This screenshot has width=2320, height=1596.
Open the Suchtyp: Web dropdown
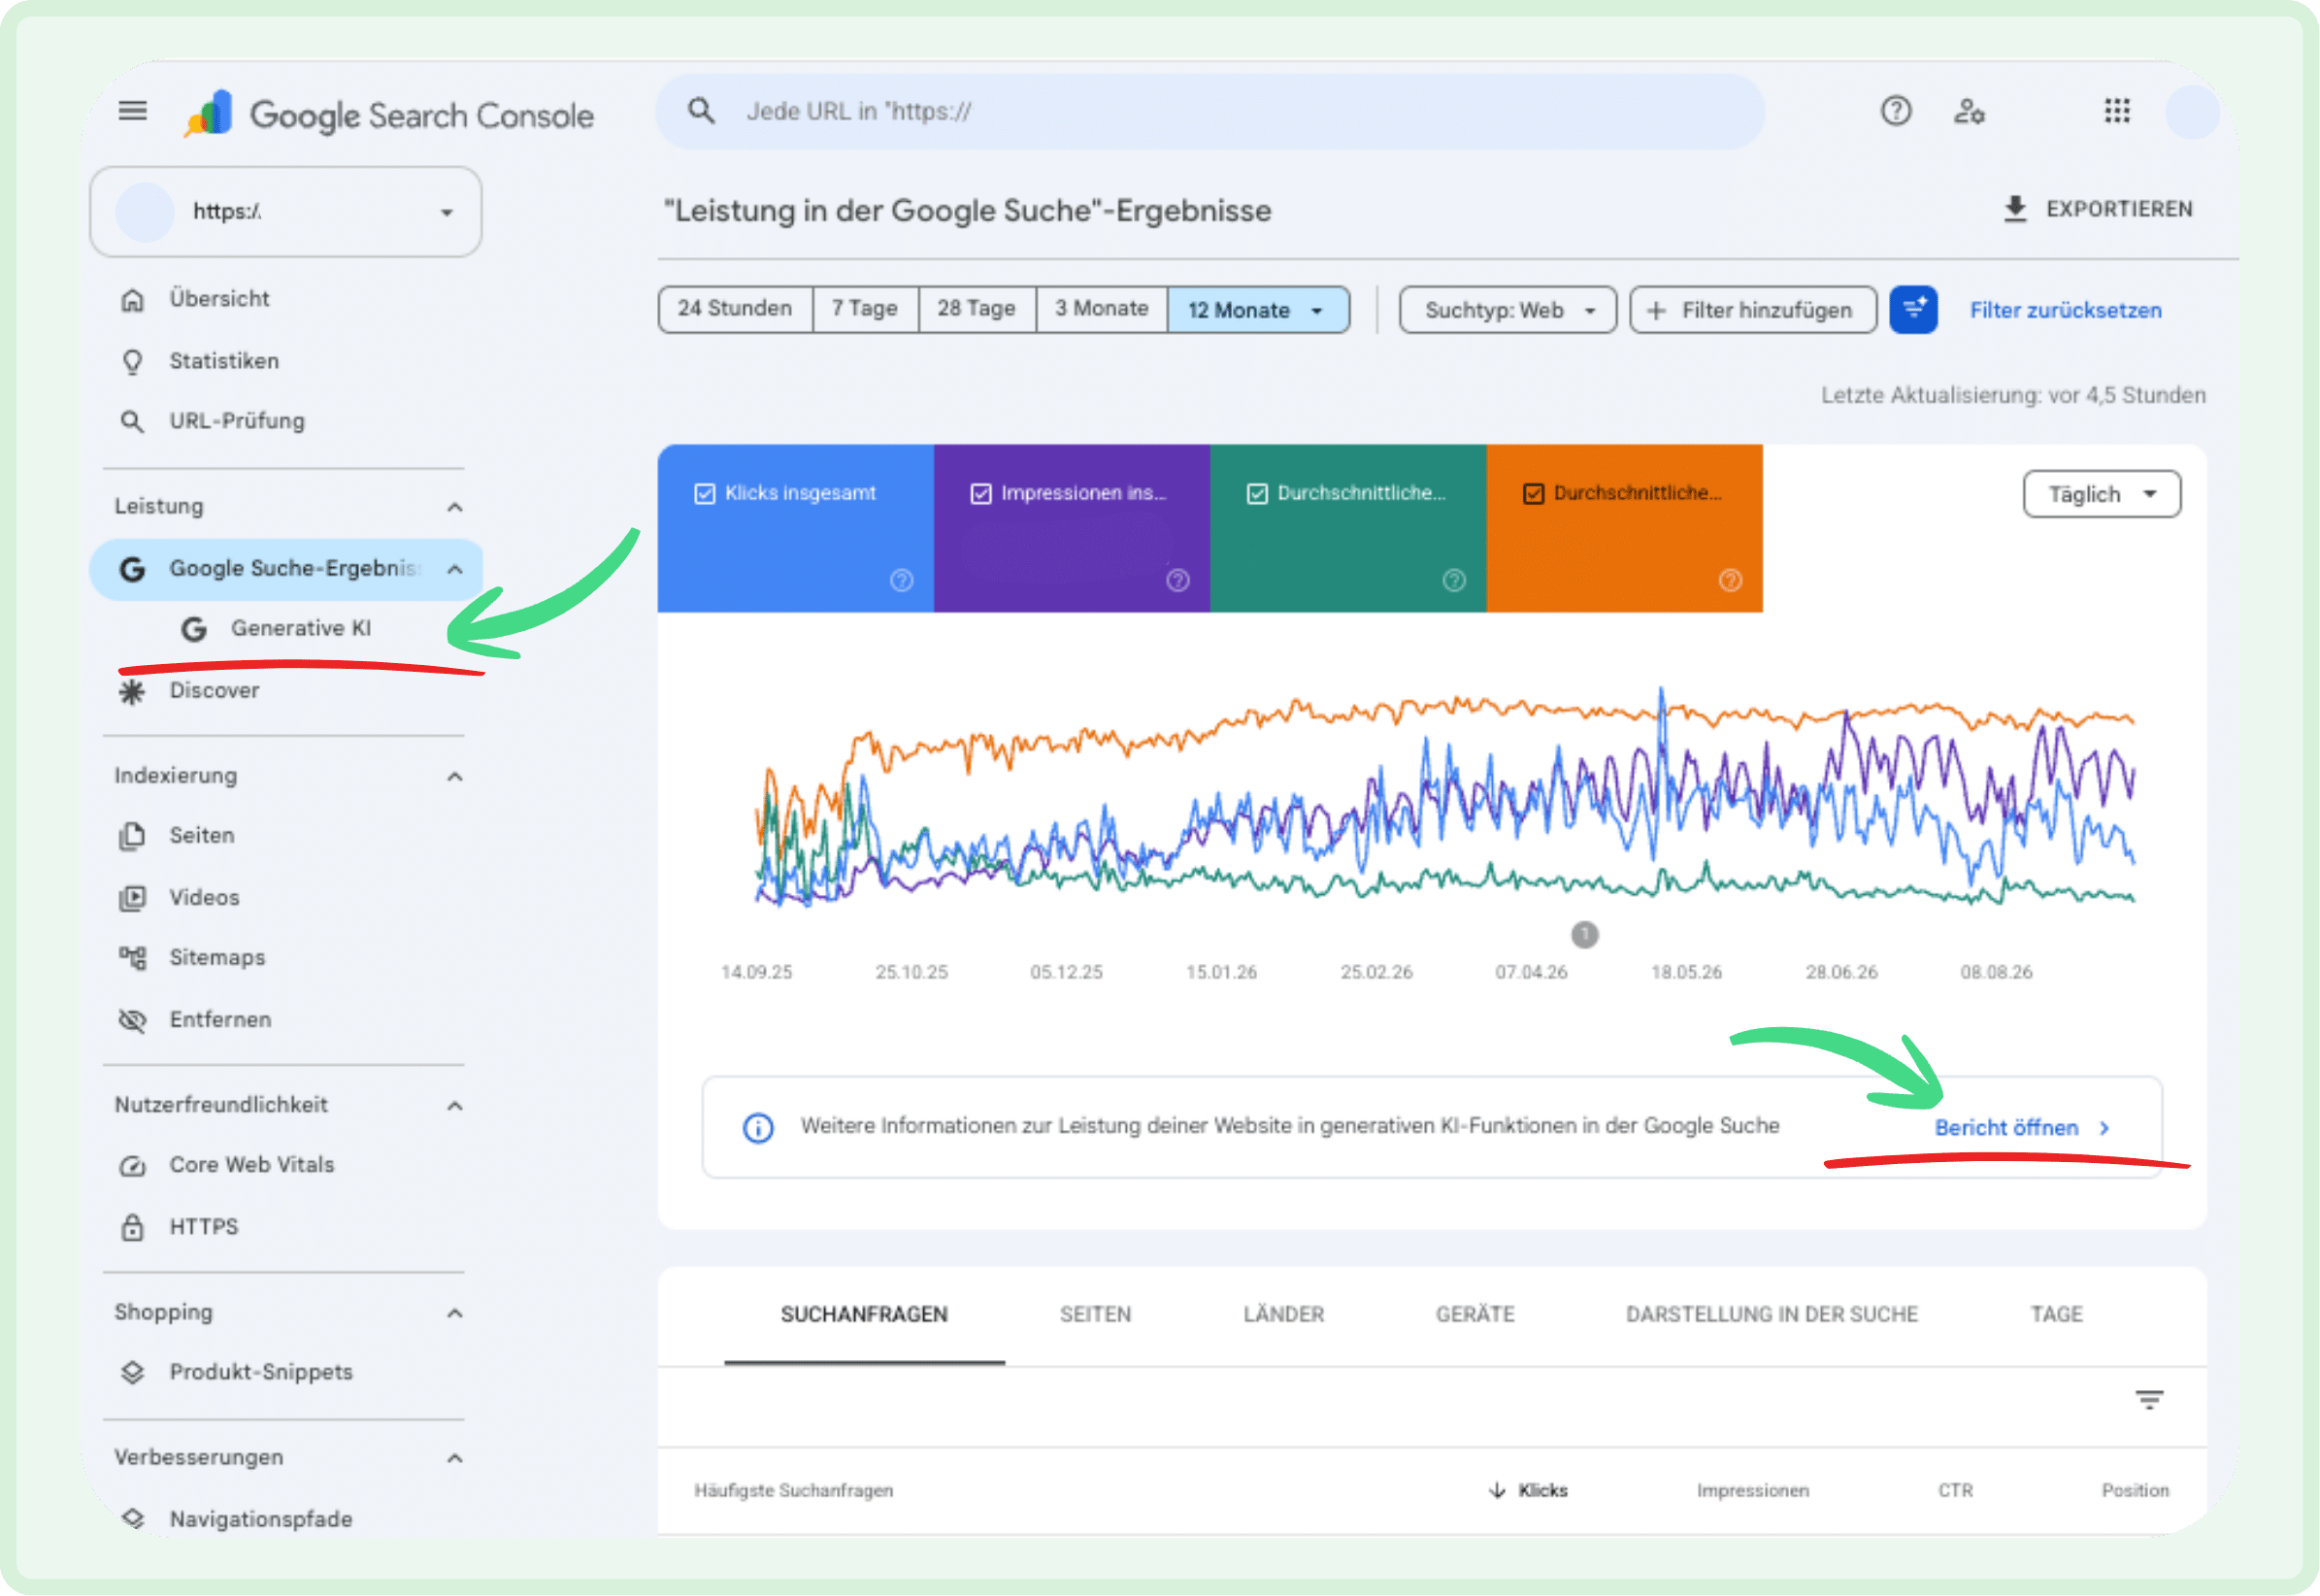click(1508, 310)
